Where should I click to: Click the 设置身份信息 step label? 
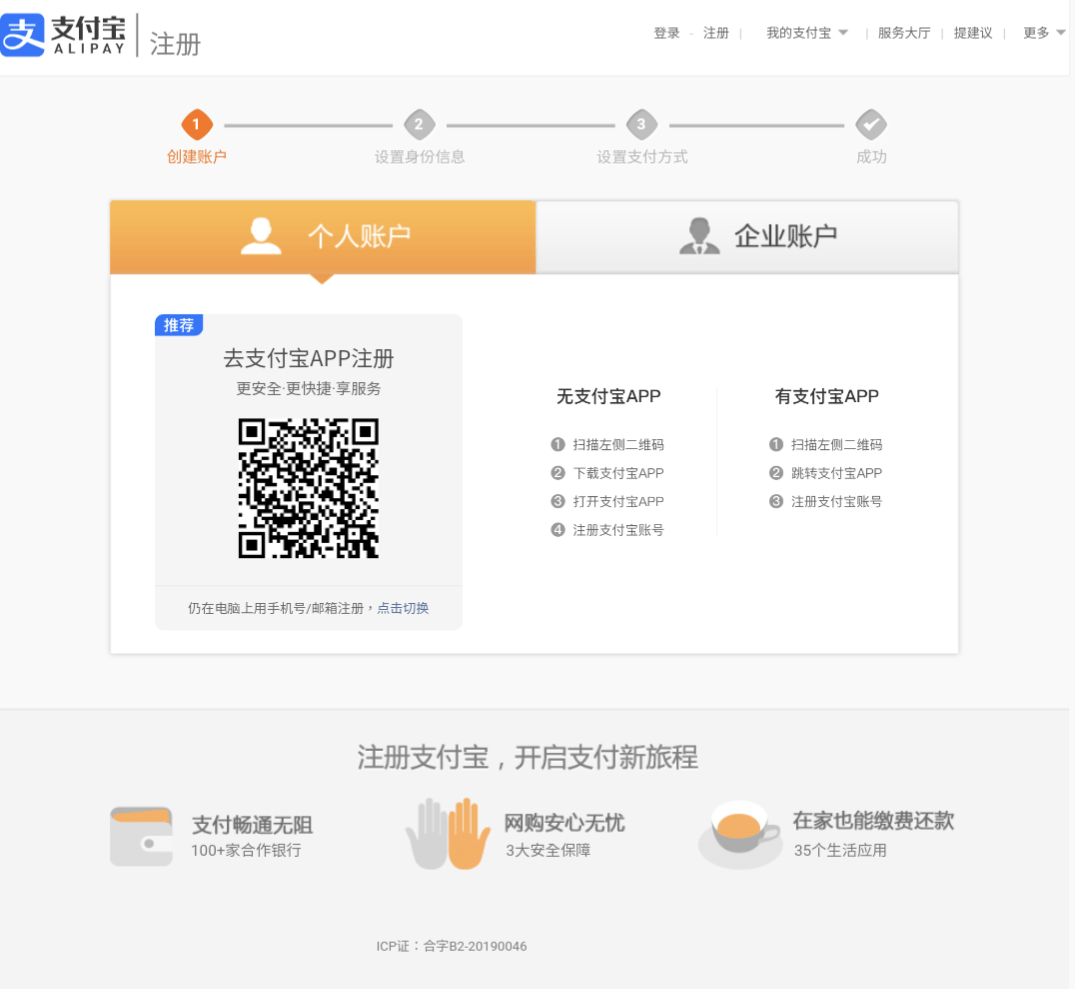420,157
